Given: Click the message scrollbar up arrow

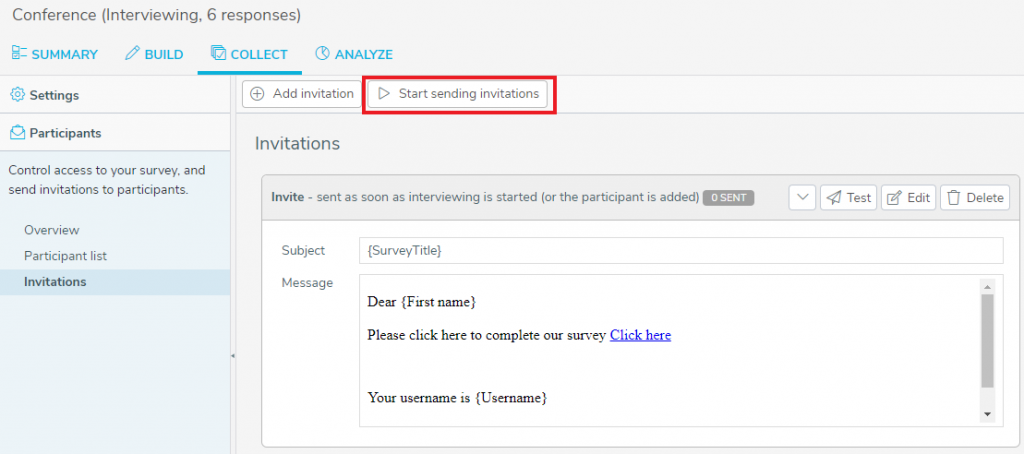Looking at the screenshot, I should point(987,287).
